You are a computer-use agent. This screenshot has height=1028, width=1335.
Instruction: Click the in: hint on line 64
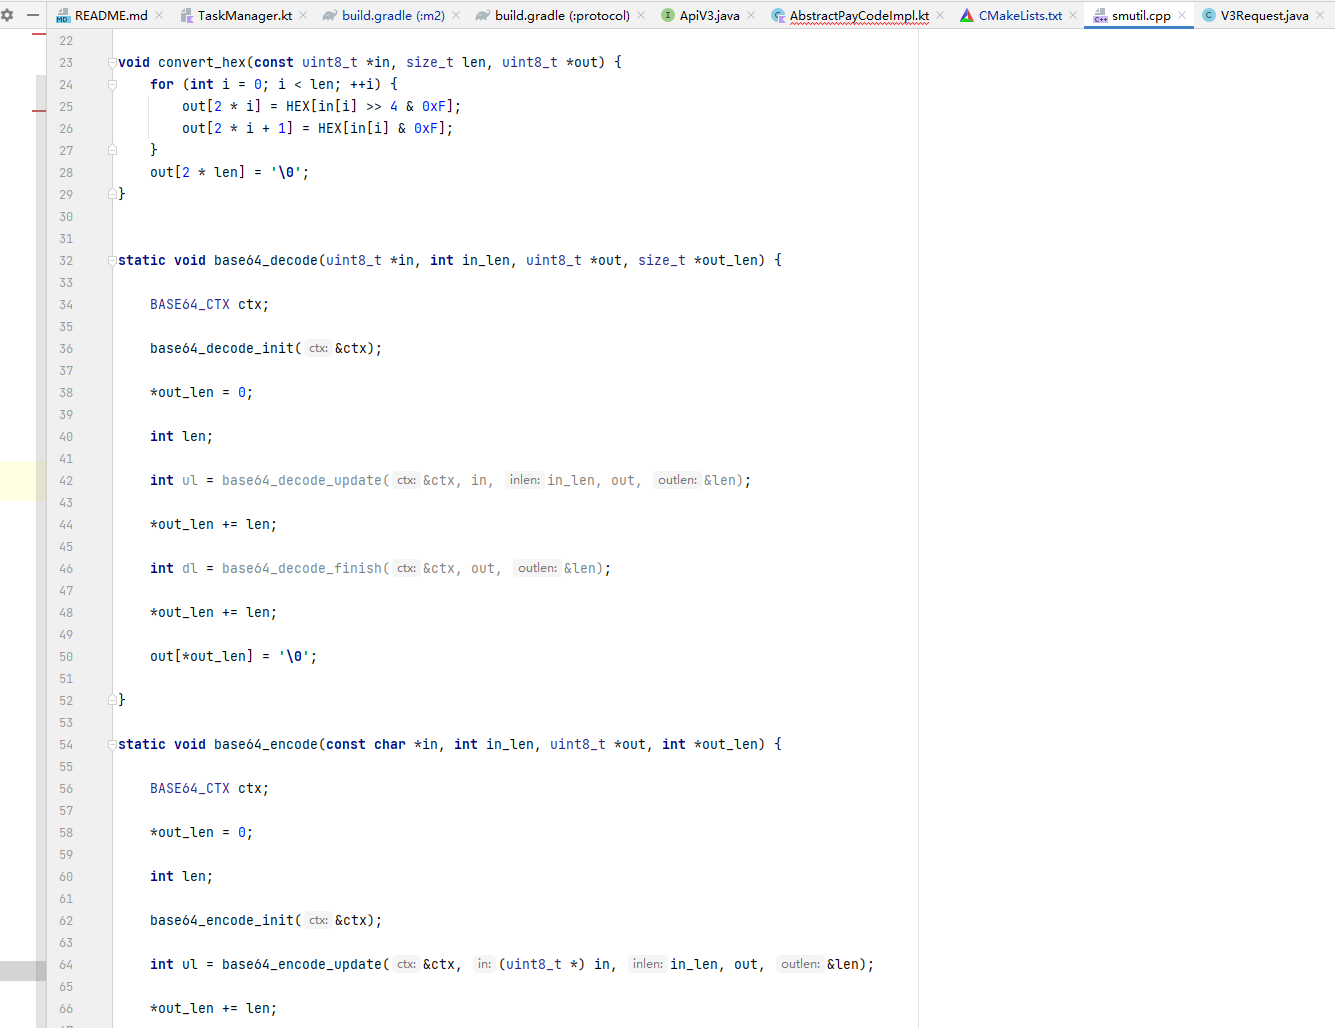coord(484,964)
